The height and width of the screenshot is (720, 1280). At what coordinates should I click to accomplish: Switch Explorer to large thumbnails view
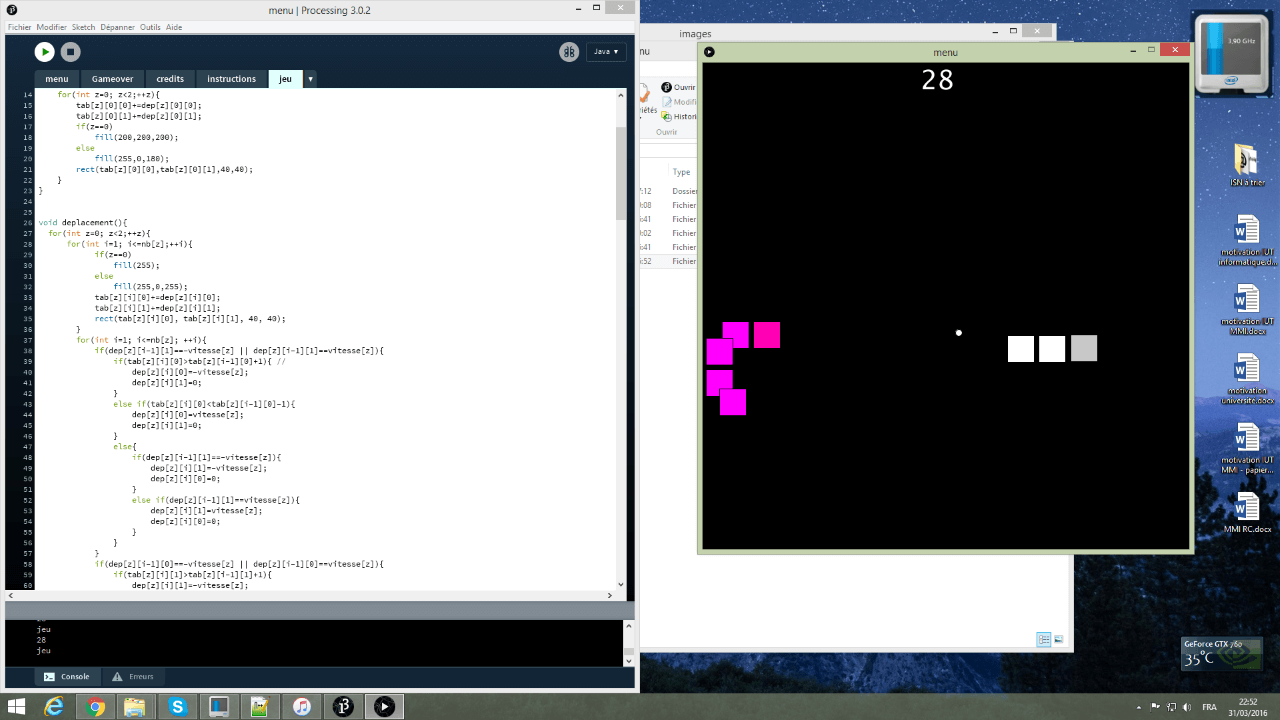[x=1058, y=640]
